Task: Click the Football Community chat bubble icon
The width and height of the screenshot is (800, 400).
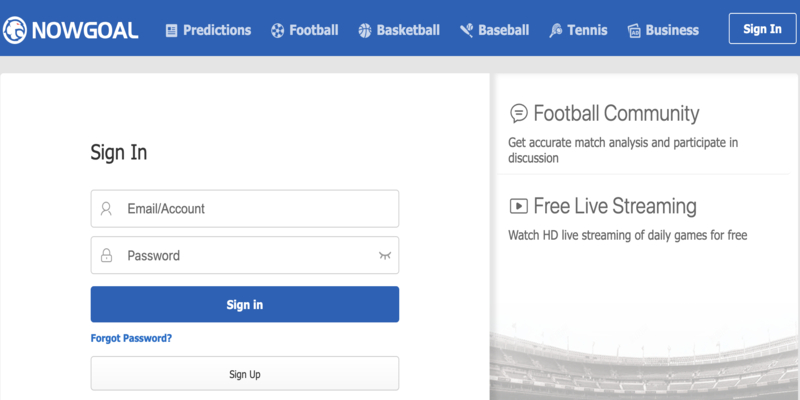Action: click(x=519, y=113)
